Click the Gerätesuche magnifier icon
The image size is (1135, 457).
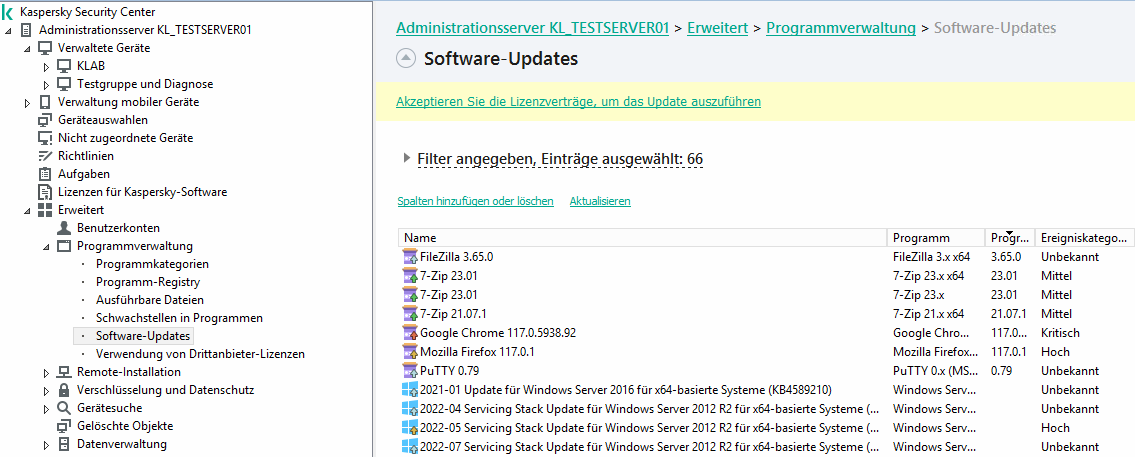pos(64,408)
